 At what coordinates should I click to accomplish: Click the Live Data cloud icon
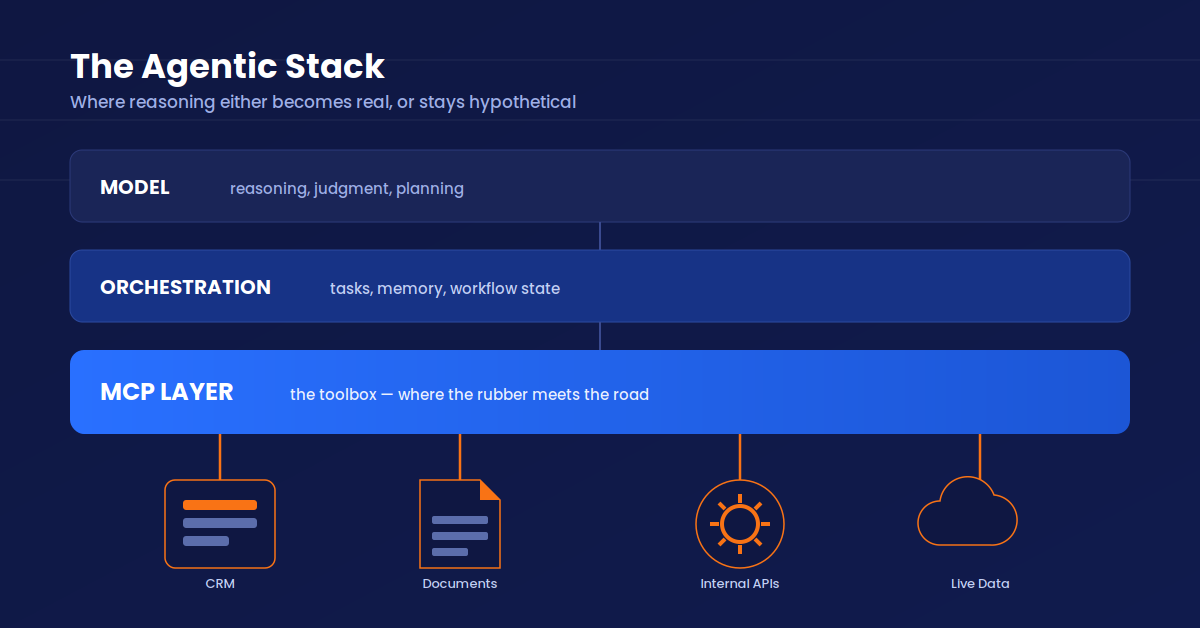[x=967, y=511]
